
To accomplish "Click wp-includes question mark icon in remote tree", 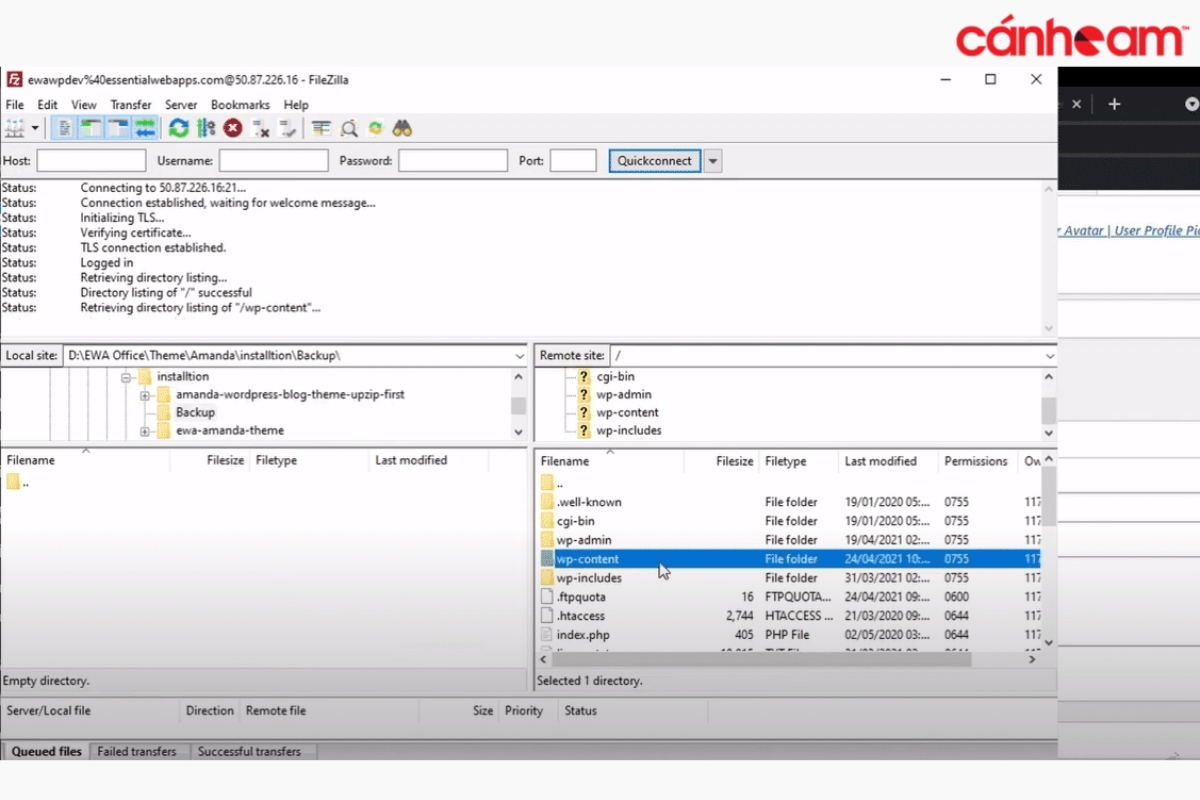I will tap(584, 430).
